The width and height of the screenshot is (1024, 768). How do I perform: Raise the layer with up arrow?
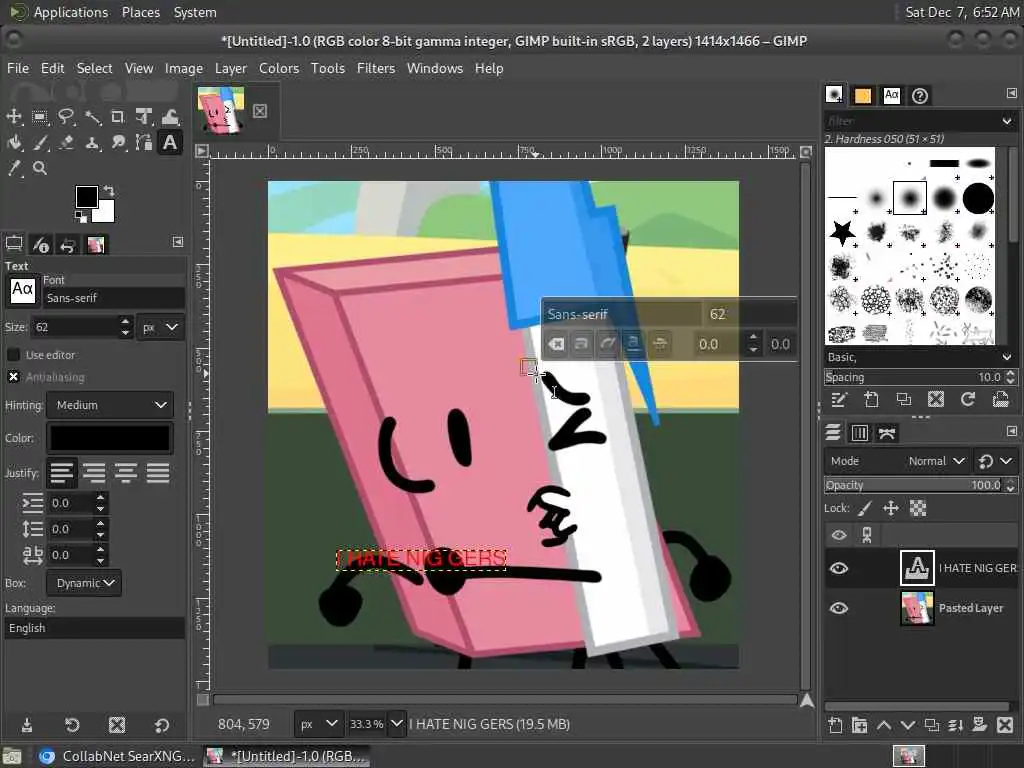click(x=884, y=725)
